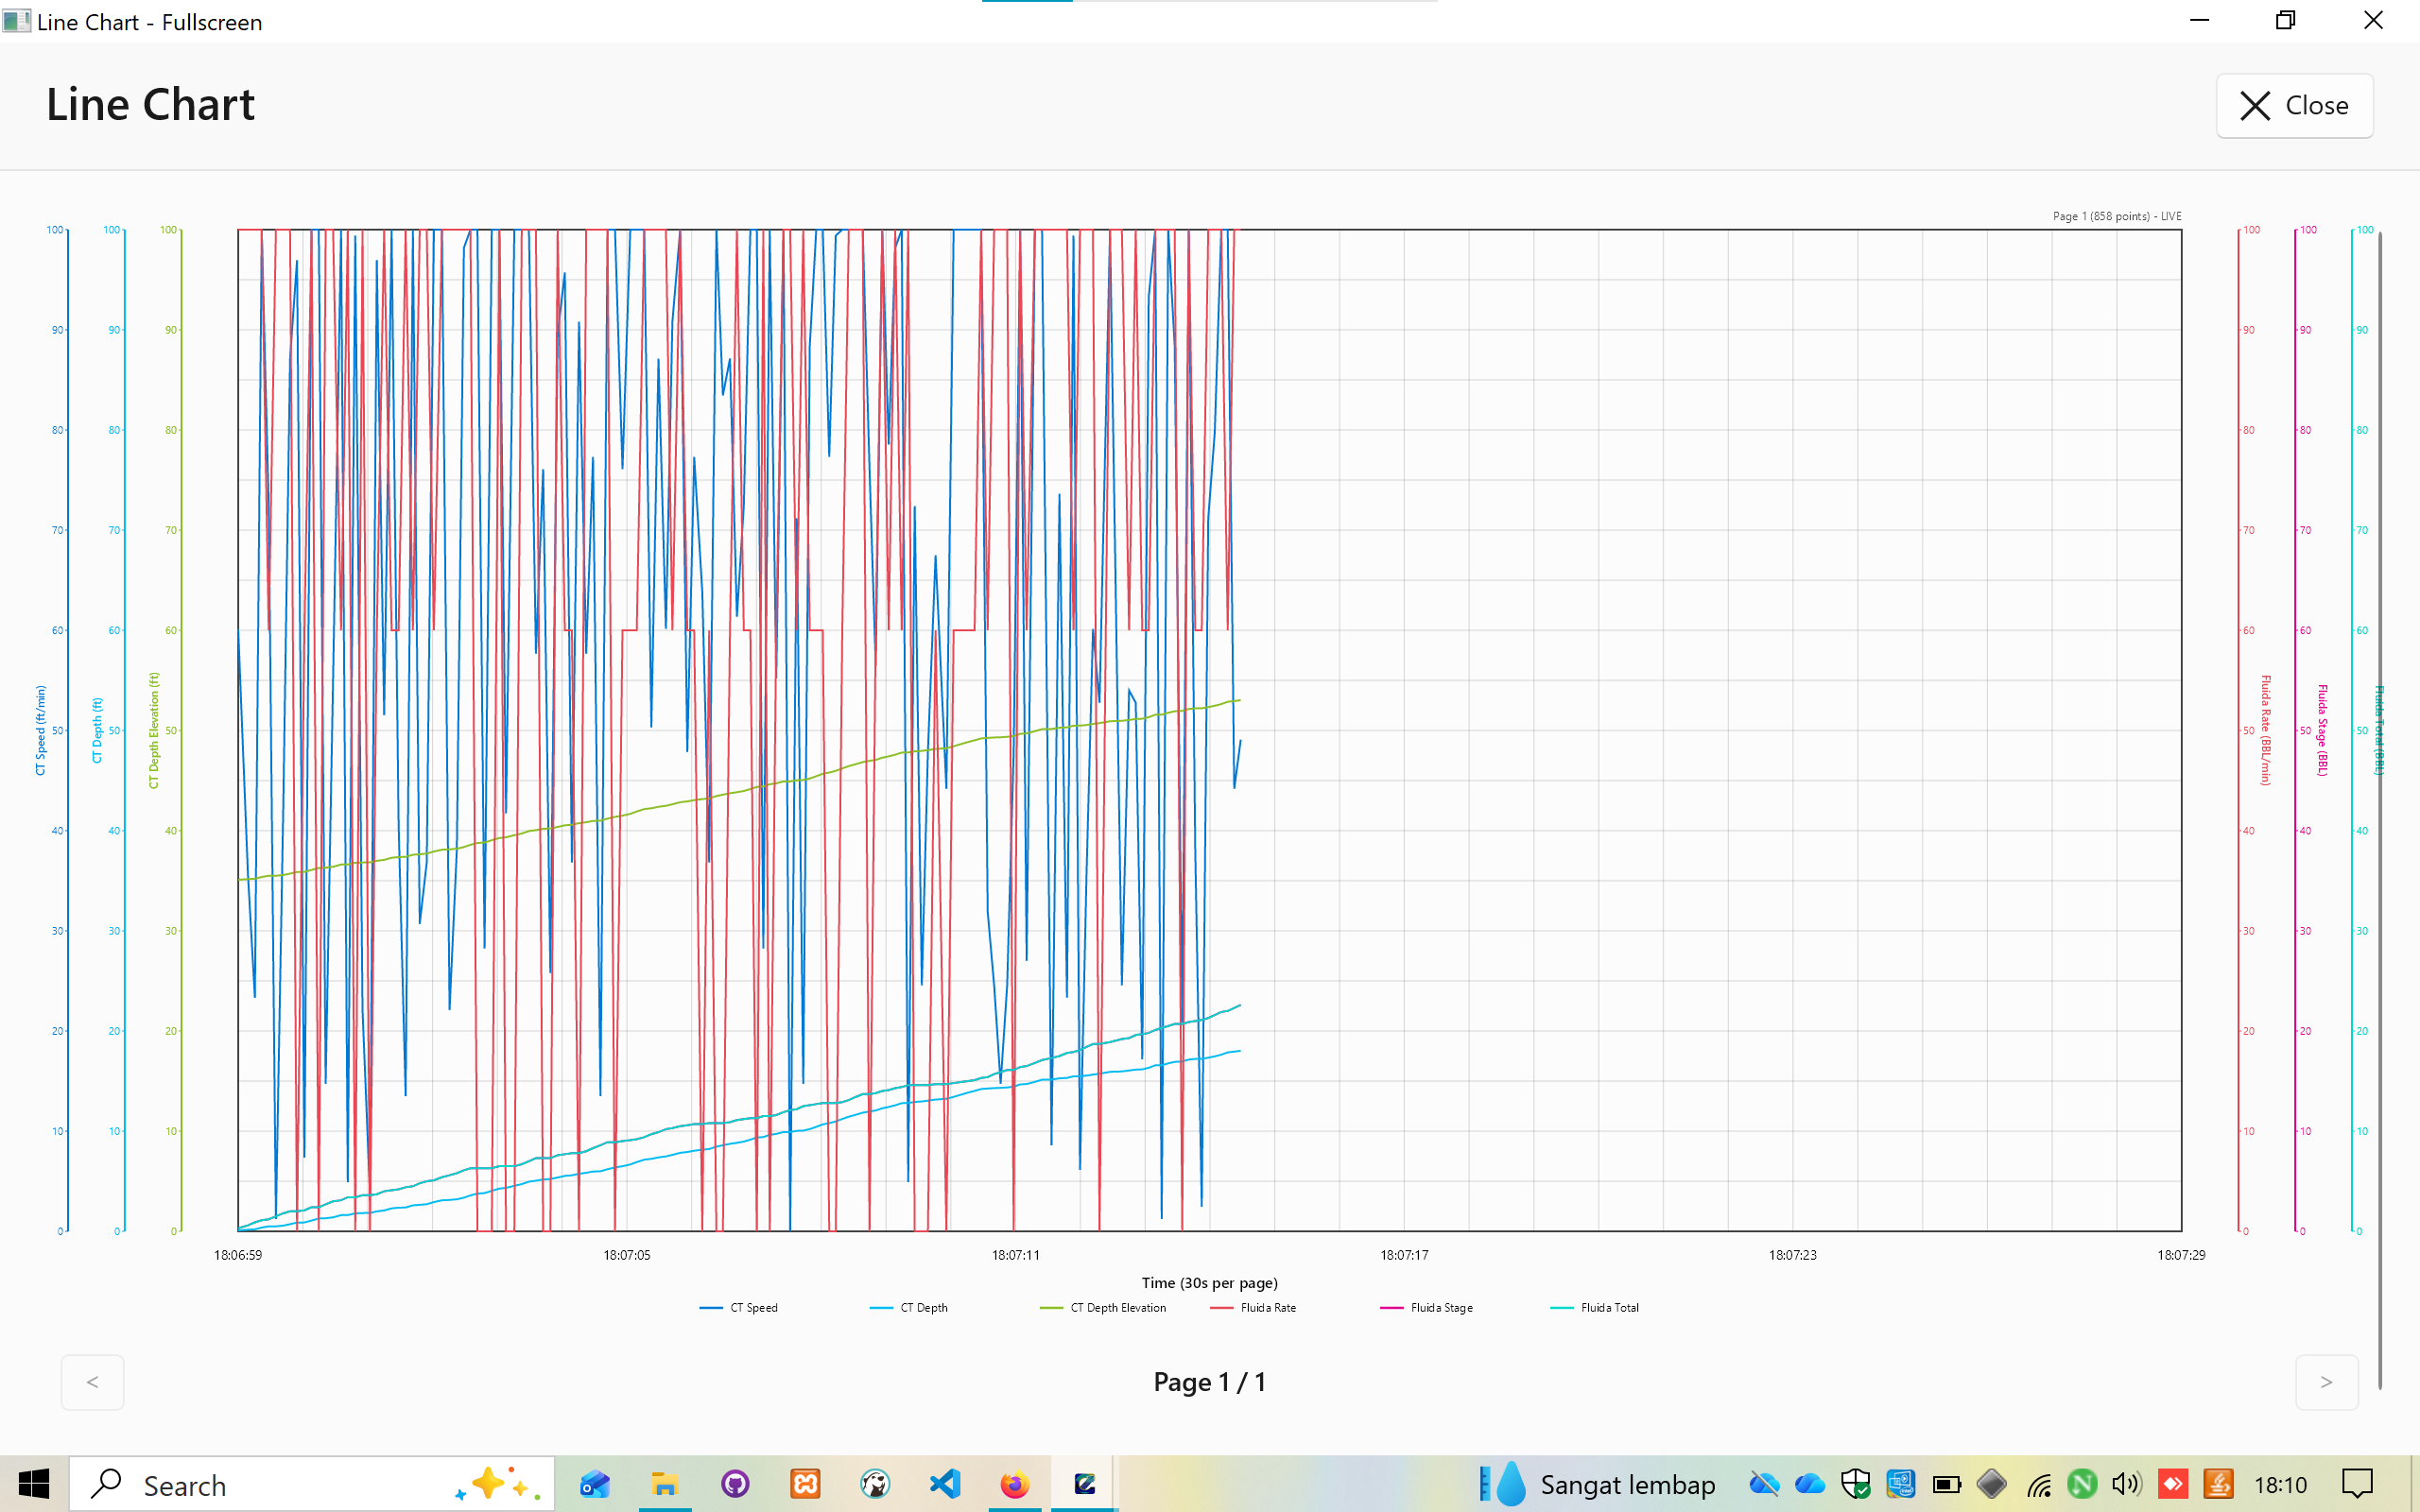Click the Close button to exit the chart
This screenshot has width=2420, height=1512.
pyautogui.click(x=2294, y=105)
